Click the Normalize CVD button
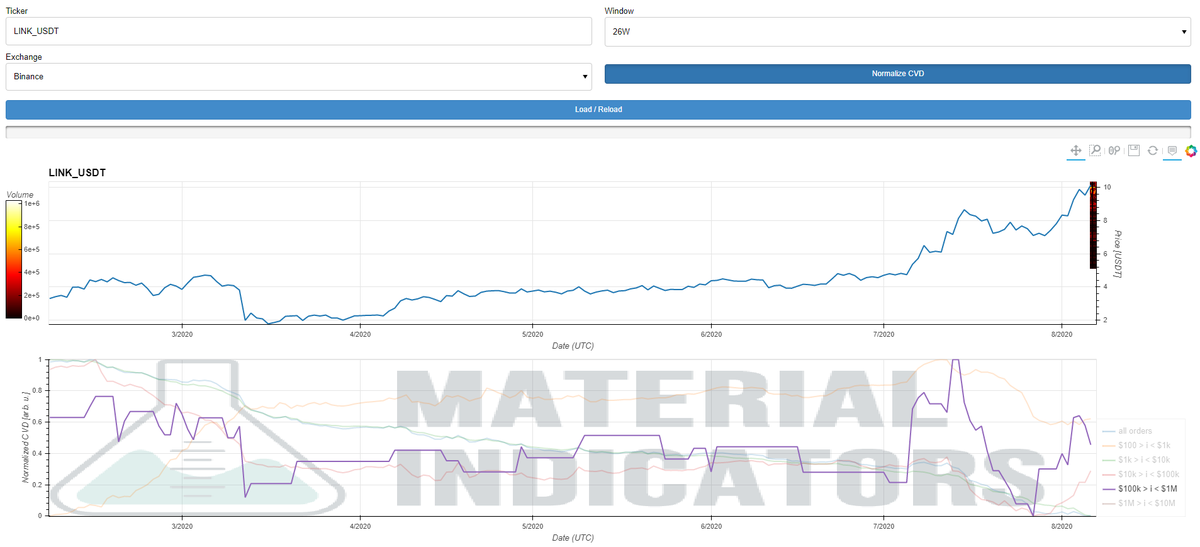1200x547 pixels. pos(897,73)
